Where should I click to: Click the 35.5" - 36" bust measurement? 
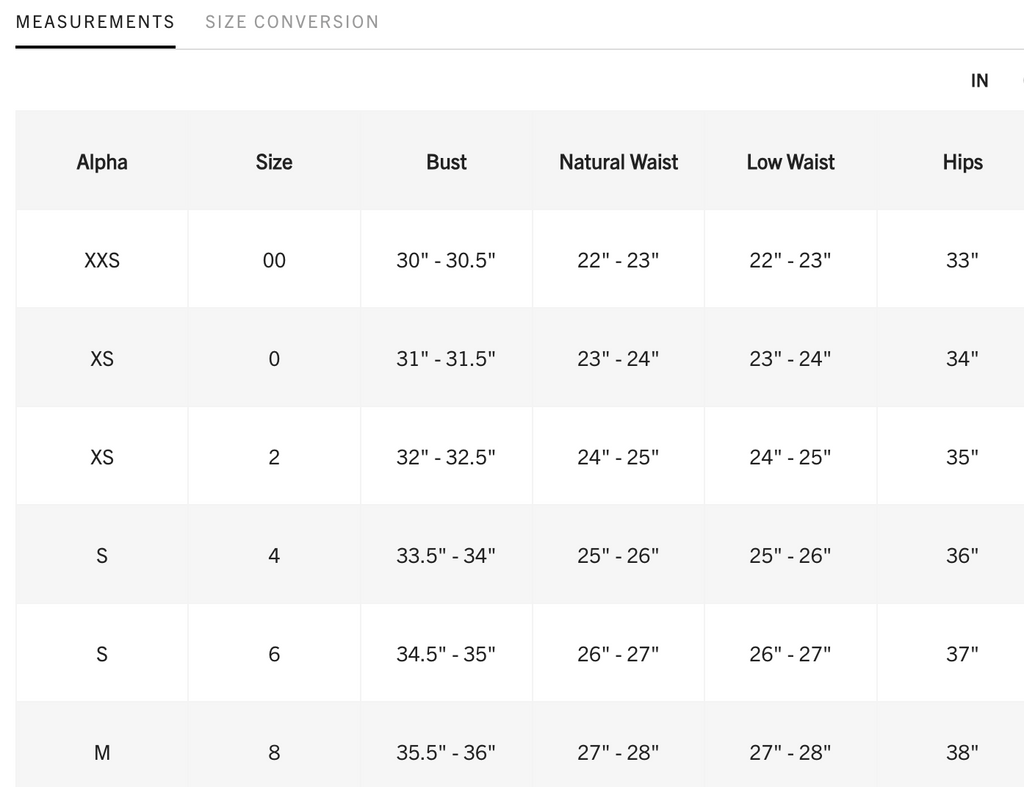coord(446,752)
